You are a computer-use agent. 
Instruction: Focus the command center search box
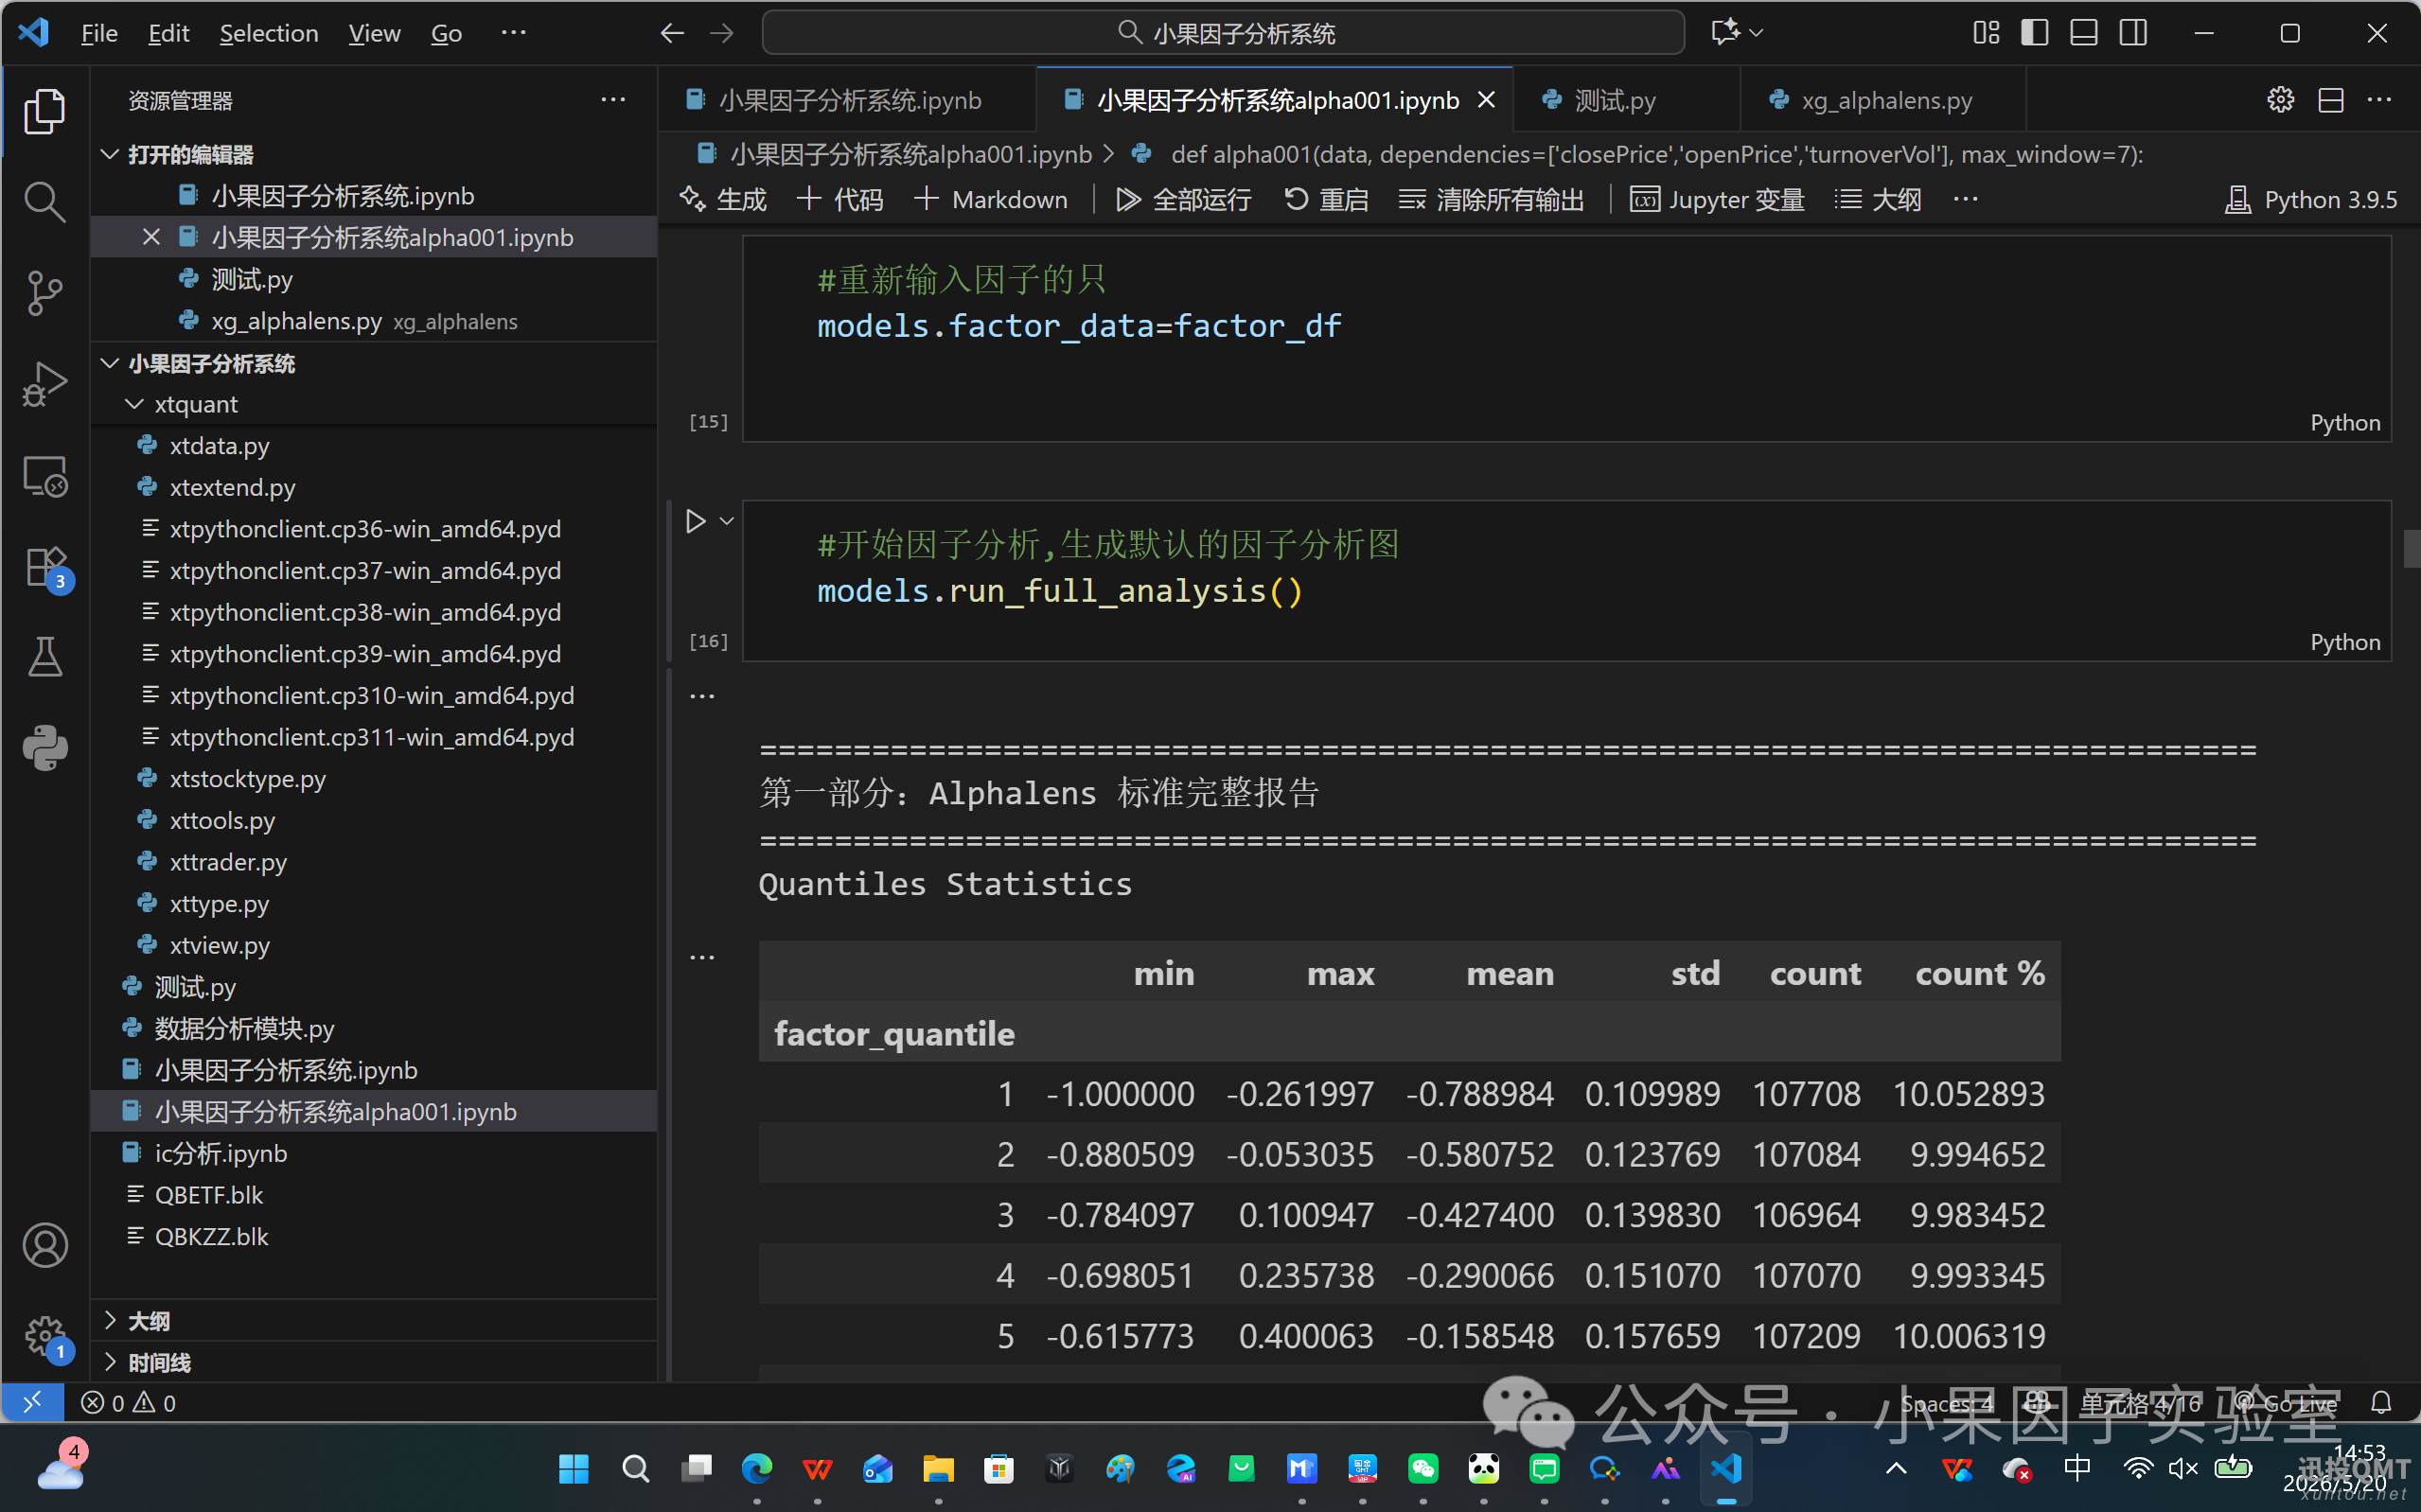[x=1223, y=33]
